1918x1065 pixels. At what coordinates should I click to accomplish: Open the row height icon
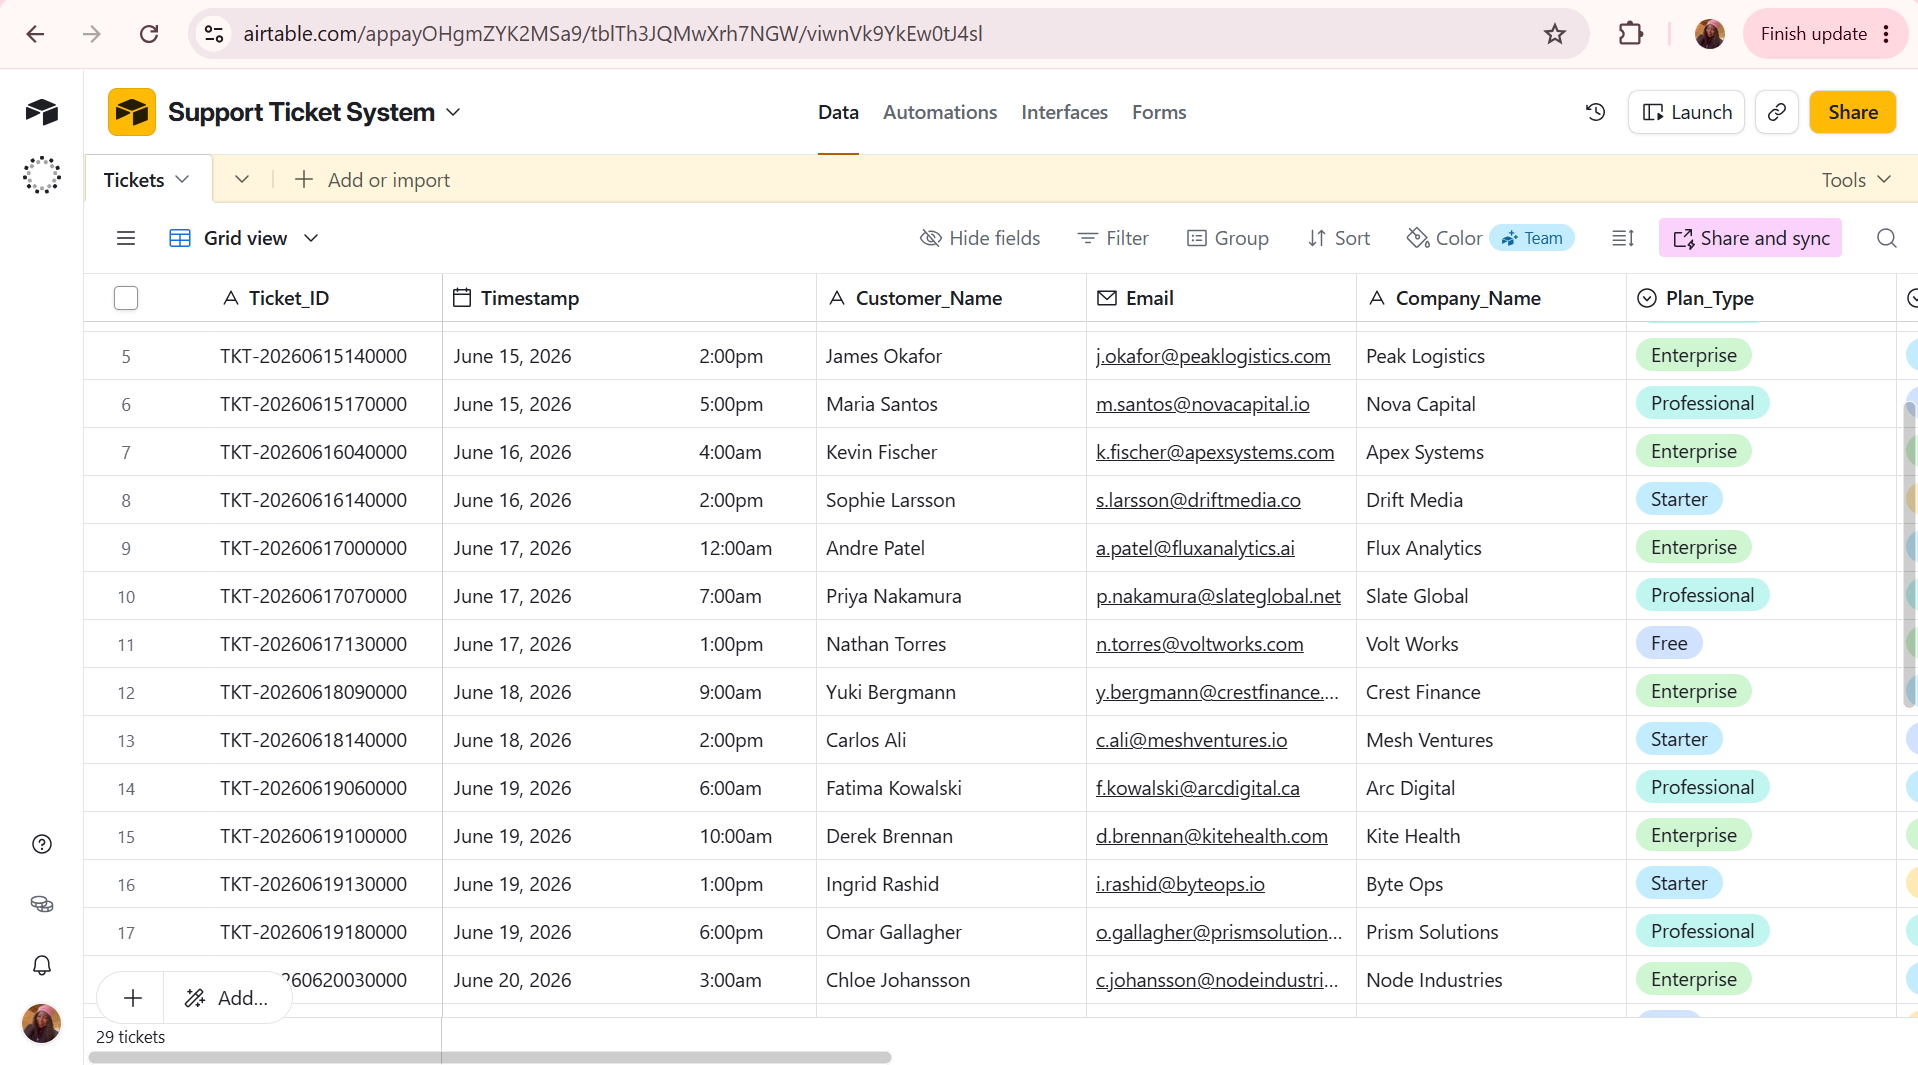pyautogui.click(x=1623, y=238)
